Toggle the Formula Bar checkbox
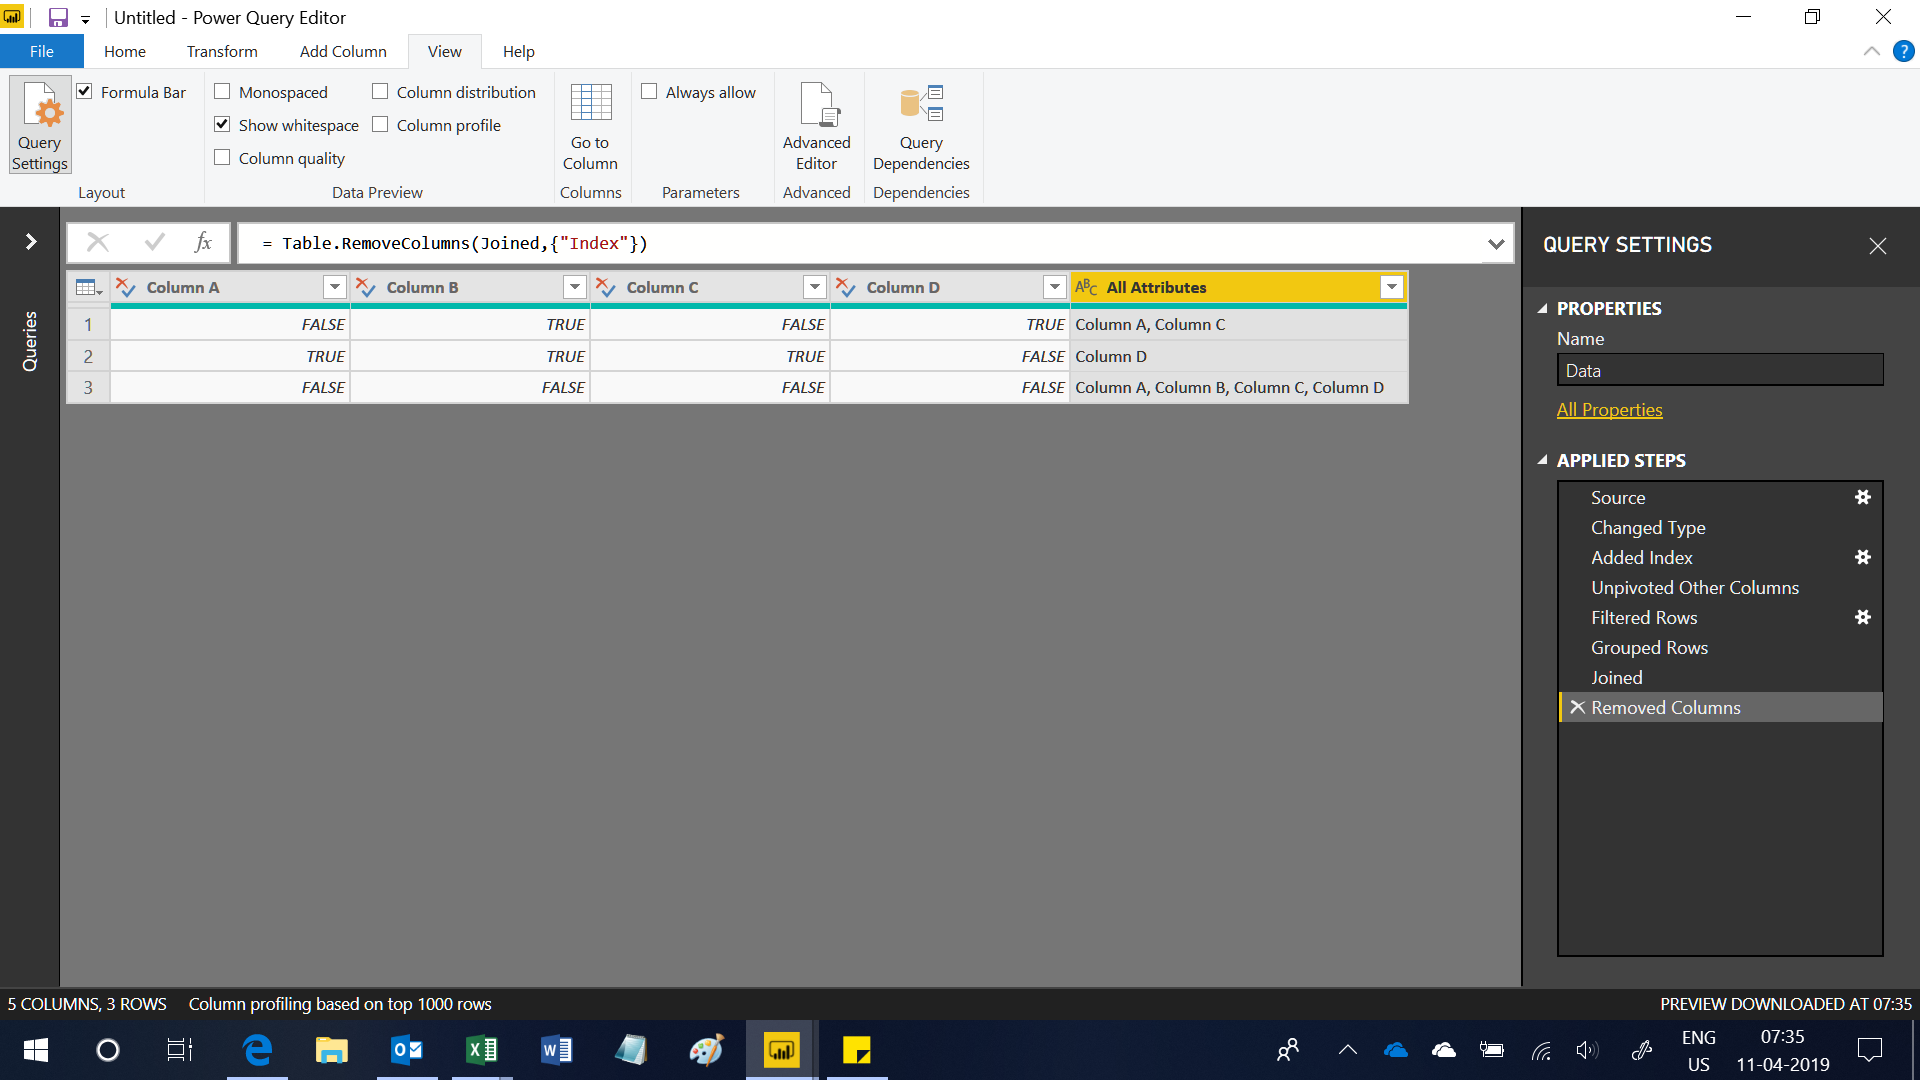Image resolution: width=1920 pixels, height=1080 pixels. pos(85,92)
